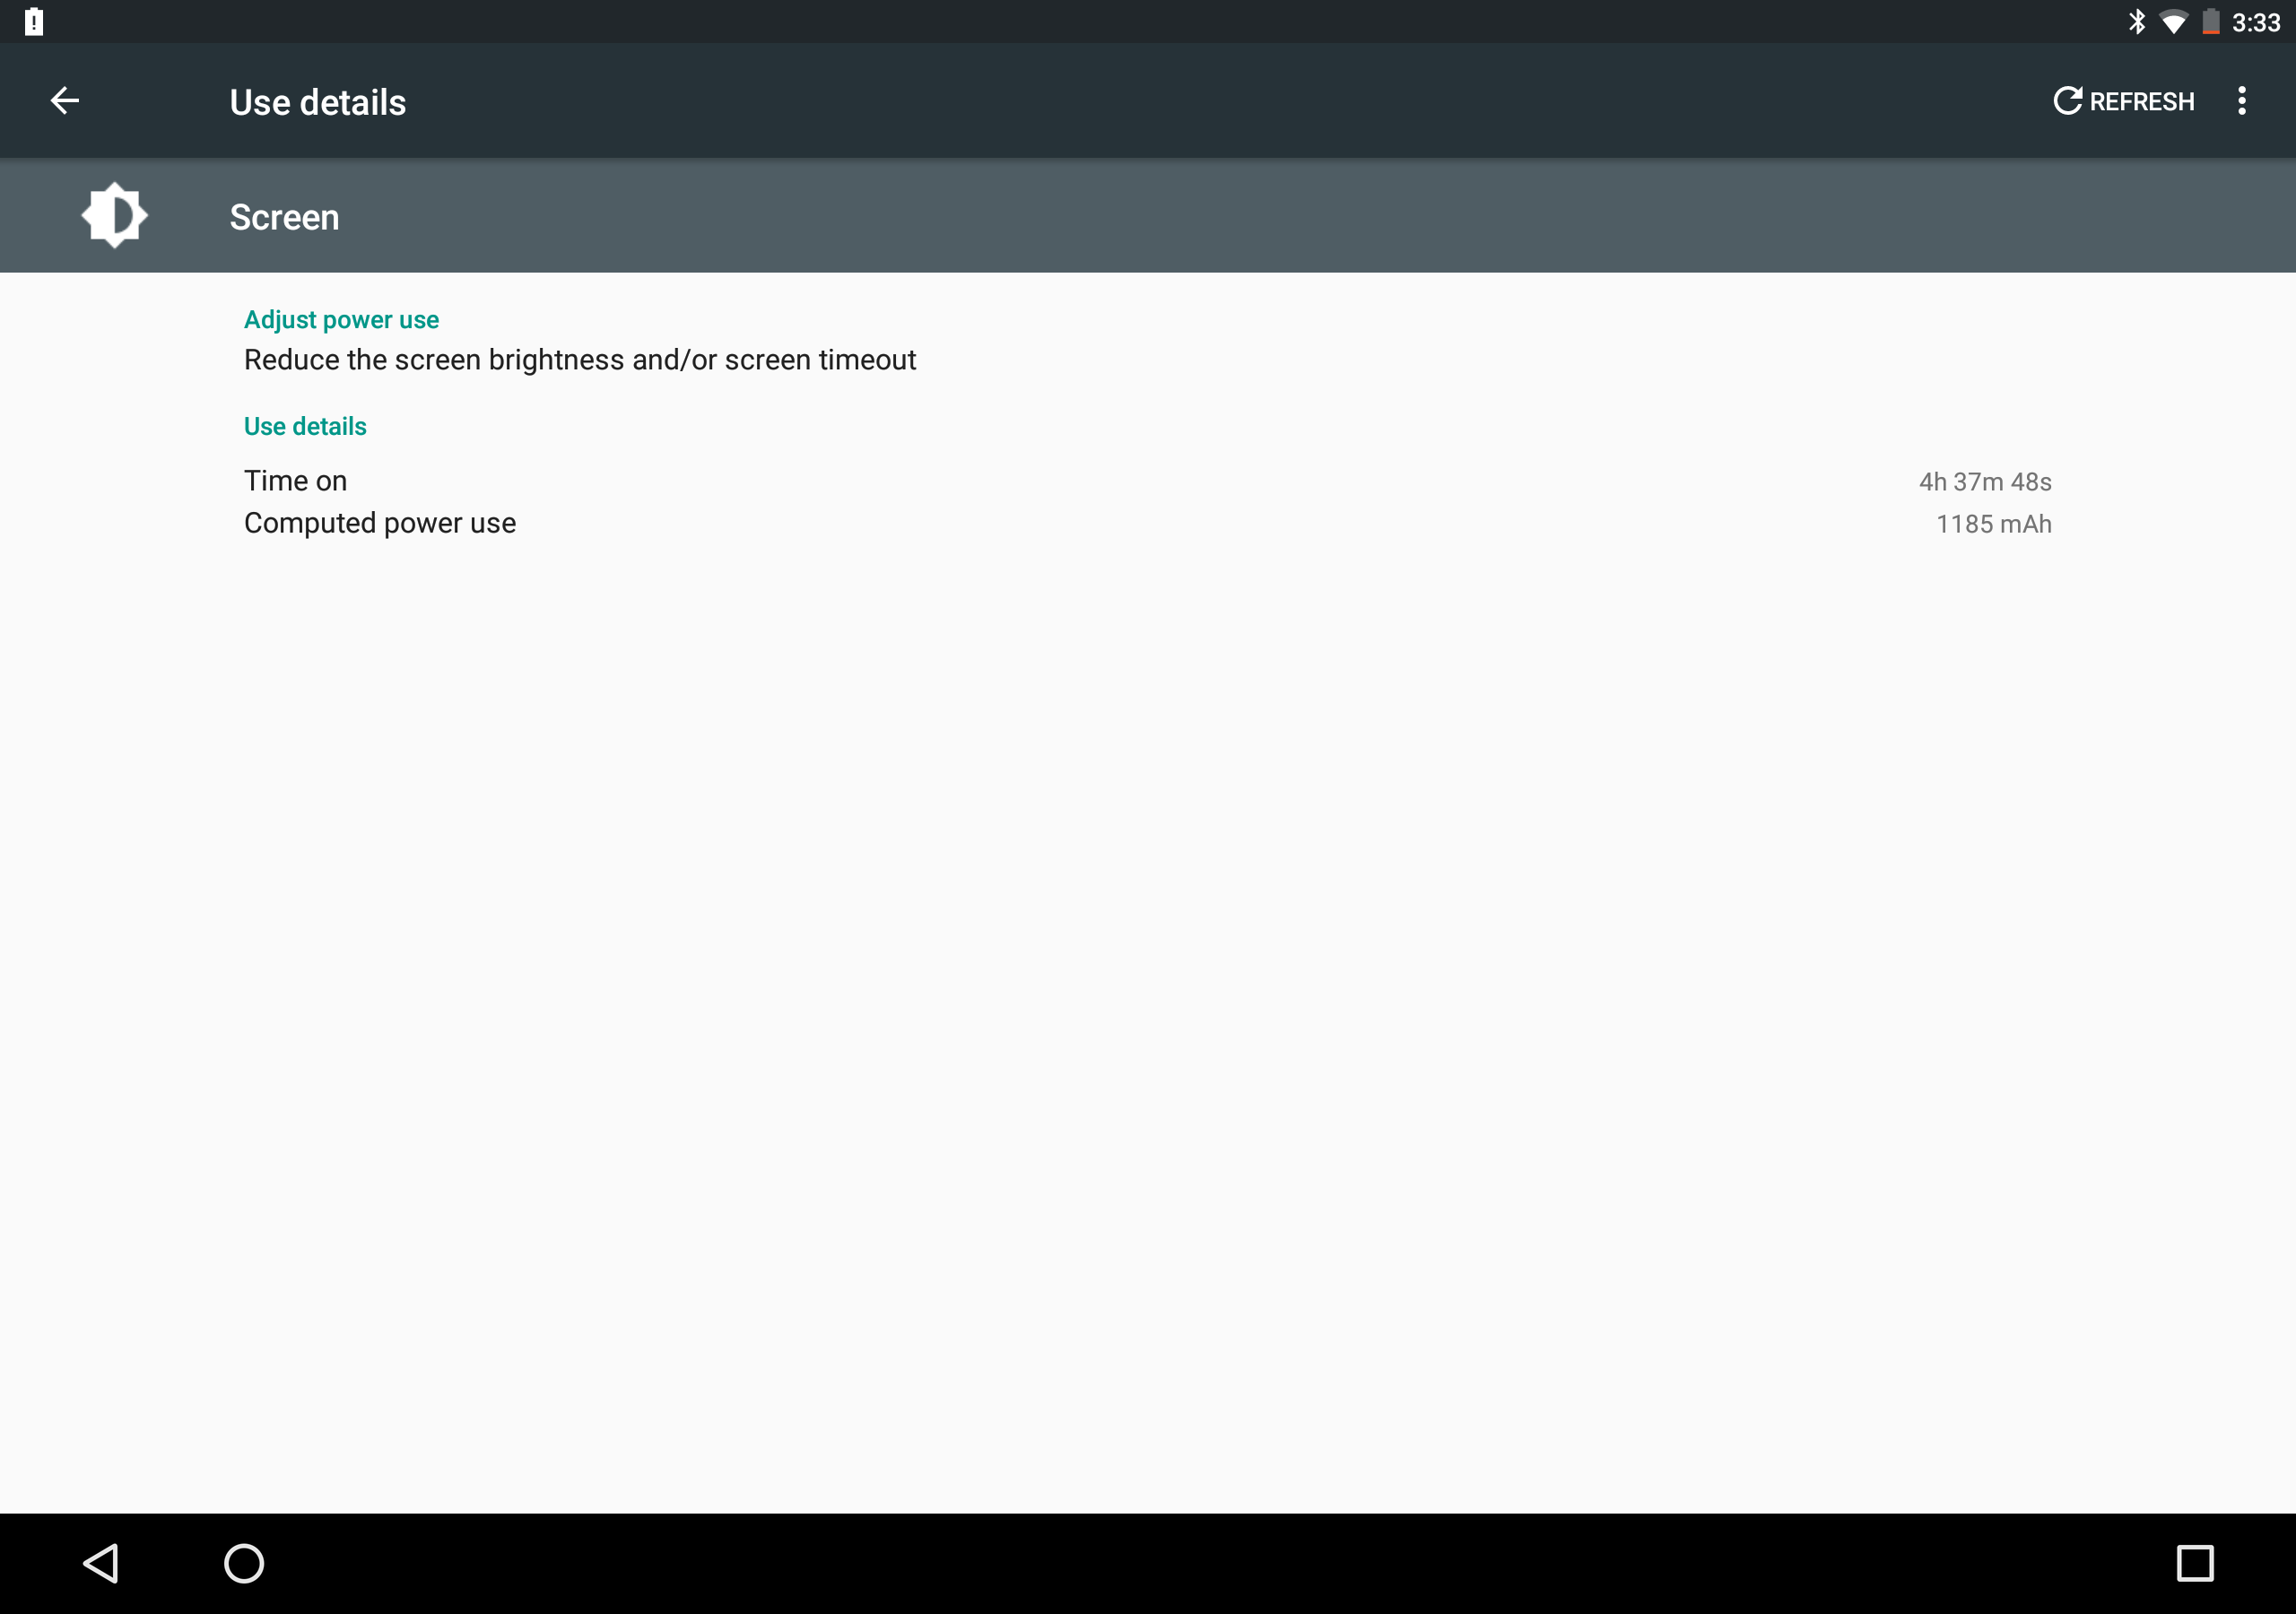Screen dimensions: 2296x1614
Task: Tap the back arrow in the toolbar
Action: click(x=65, y=101)
